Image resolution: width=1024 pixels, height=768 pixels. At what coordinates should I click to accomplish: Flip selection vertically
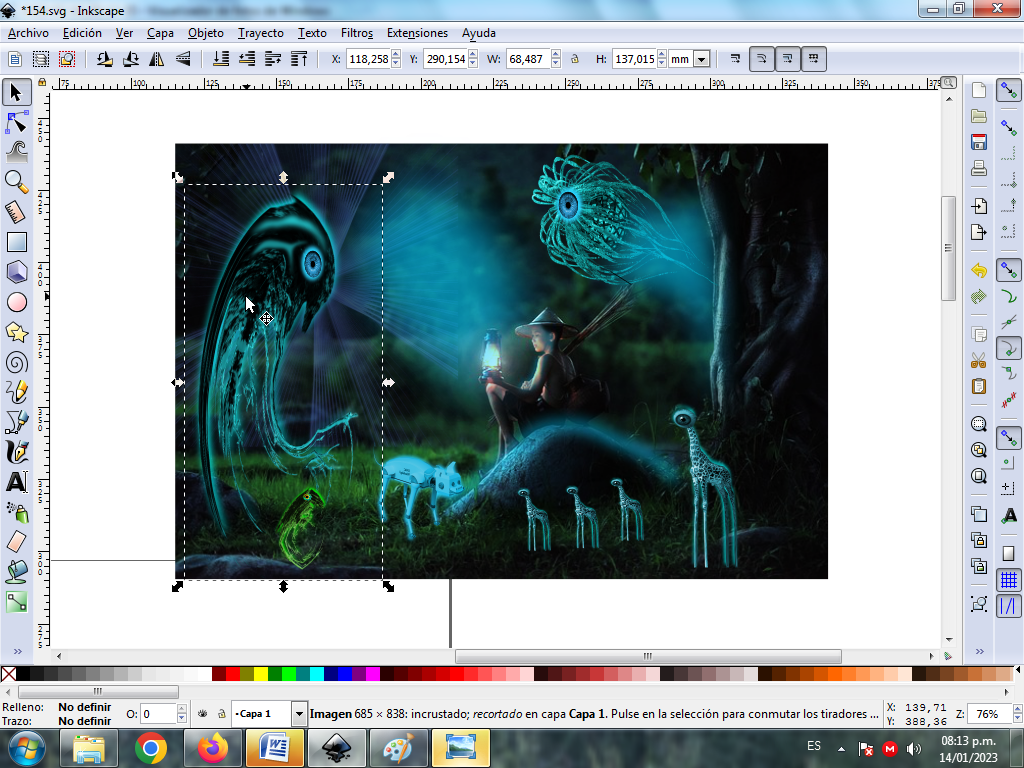click(x=183, y=59)
